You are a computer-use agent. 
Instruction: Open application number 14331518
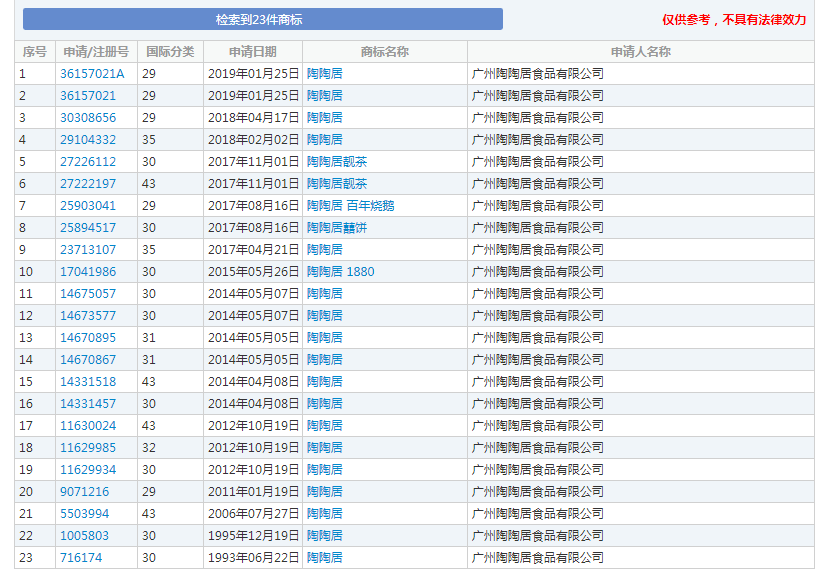(88, 382)
